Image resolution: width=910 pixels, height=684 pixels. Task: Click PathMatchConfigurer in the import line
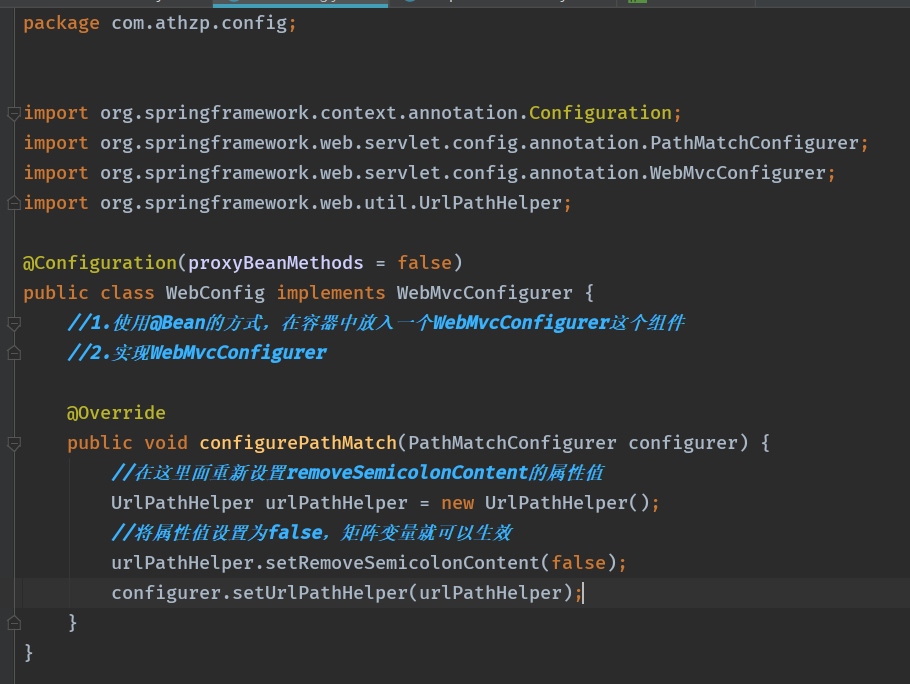coord(754,143)
